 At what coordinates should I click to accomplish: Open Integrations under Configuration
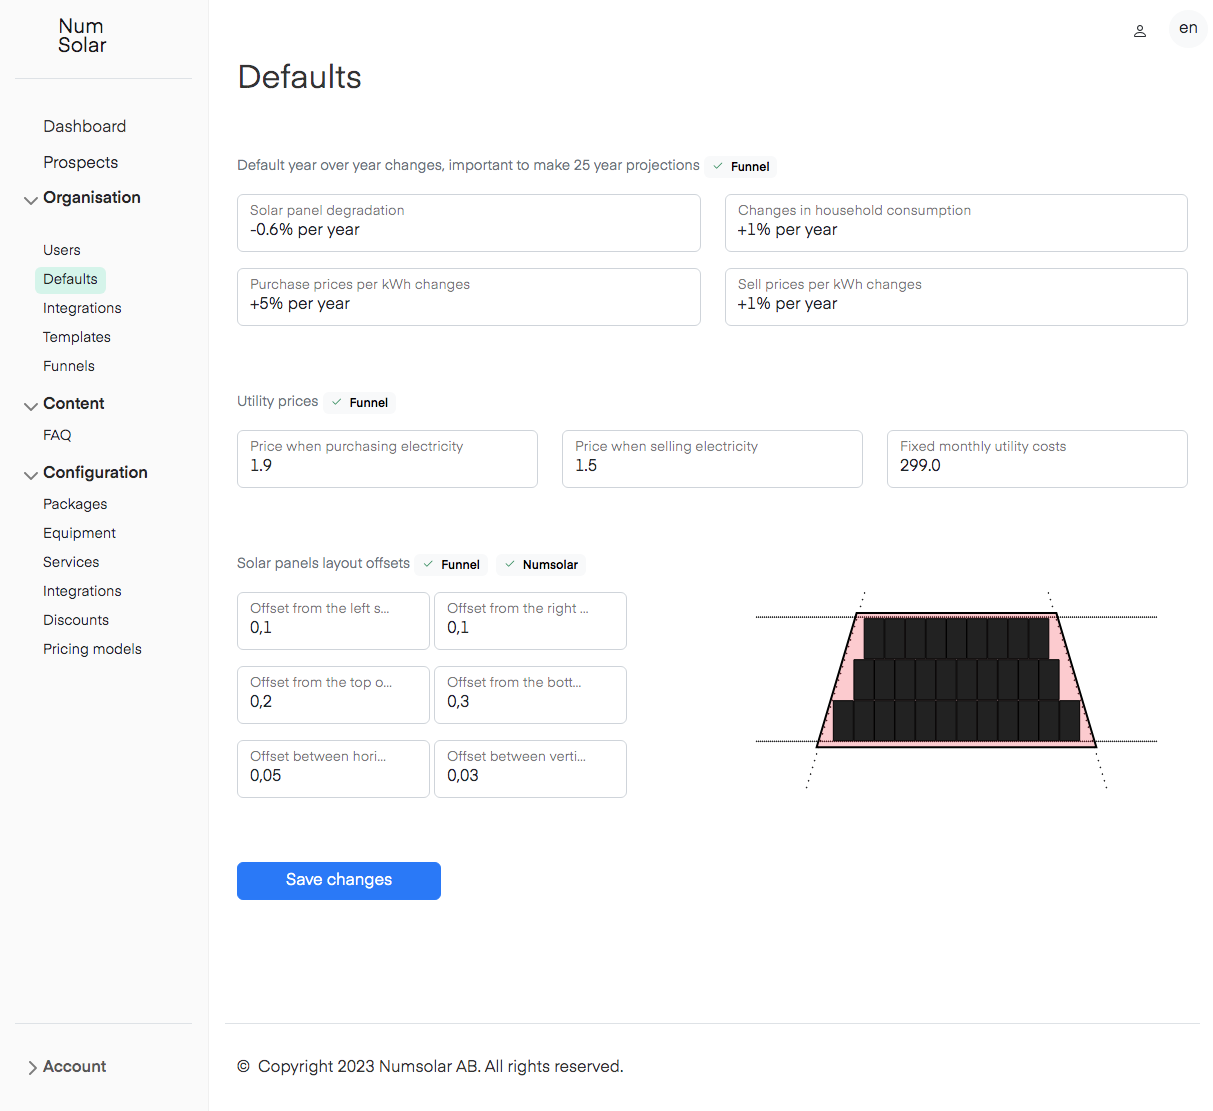tap(82, 591)
